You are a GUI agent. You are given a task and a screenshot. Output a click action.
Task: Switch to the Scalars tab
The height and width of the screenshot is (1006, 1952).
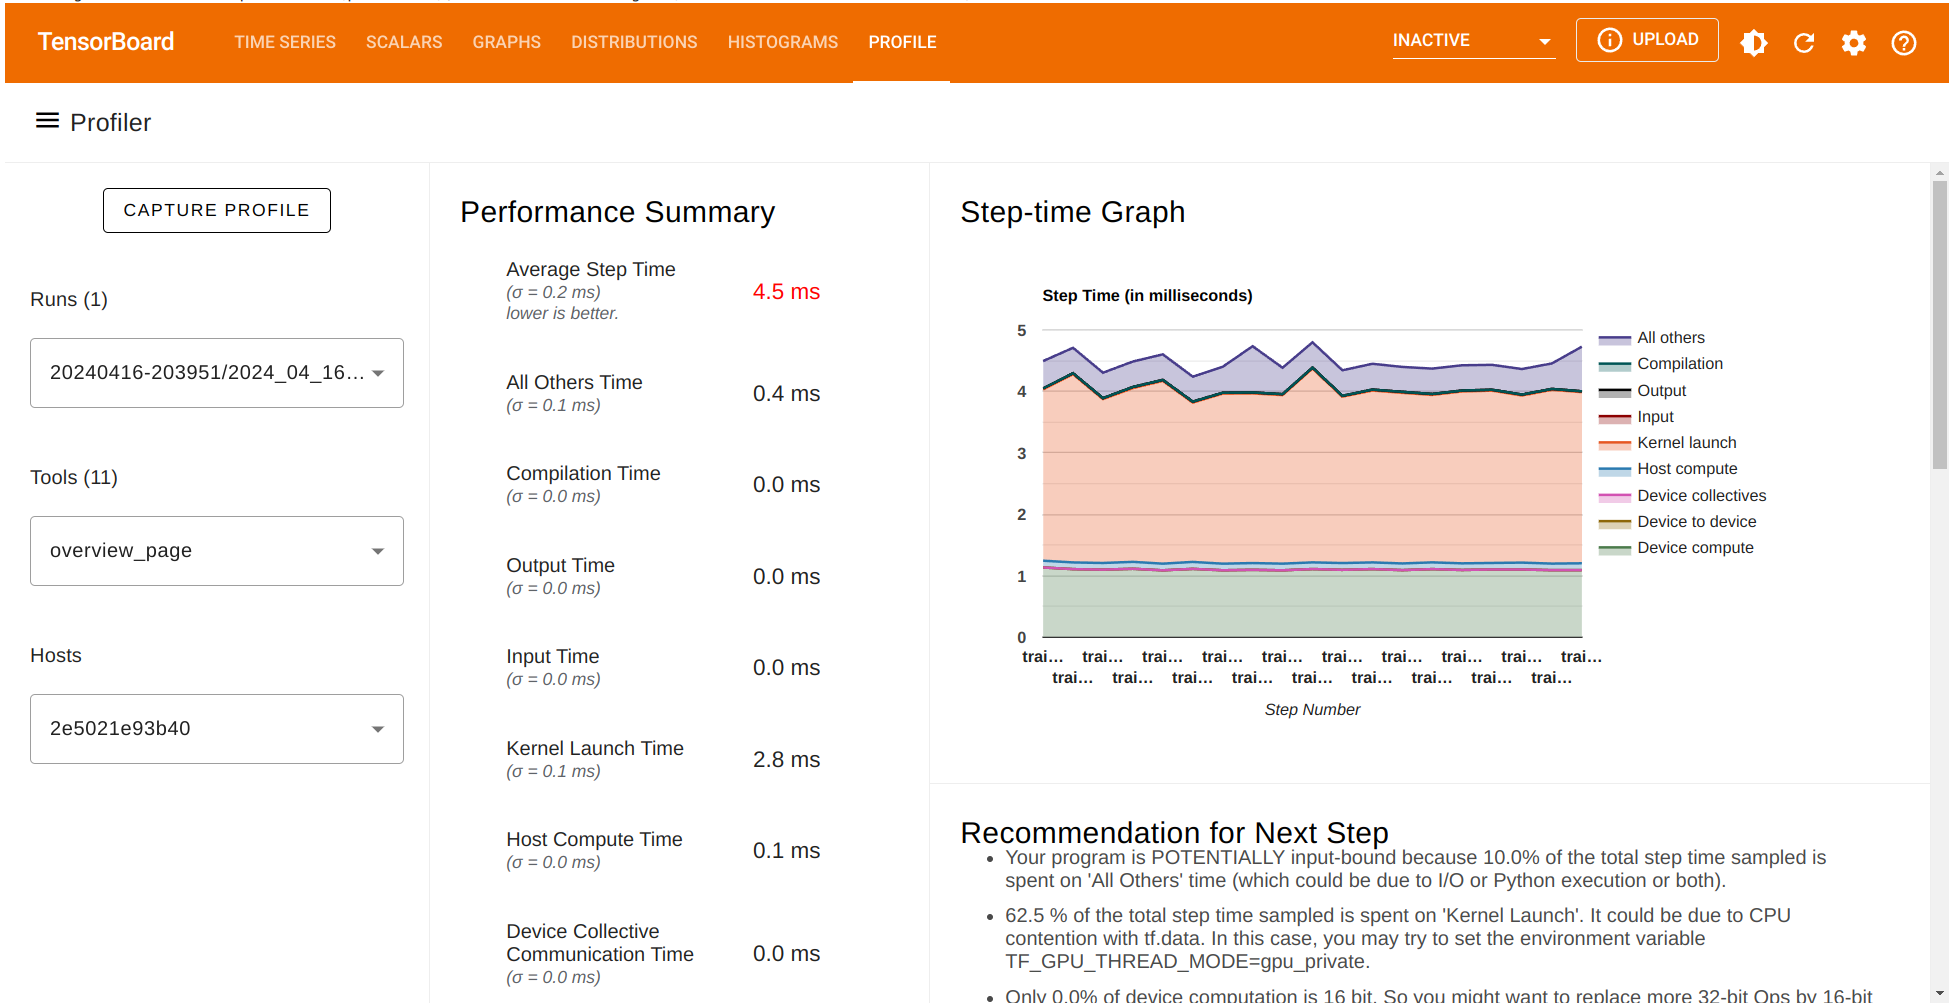(x=404, y=42)
